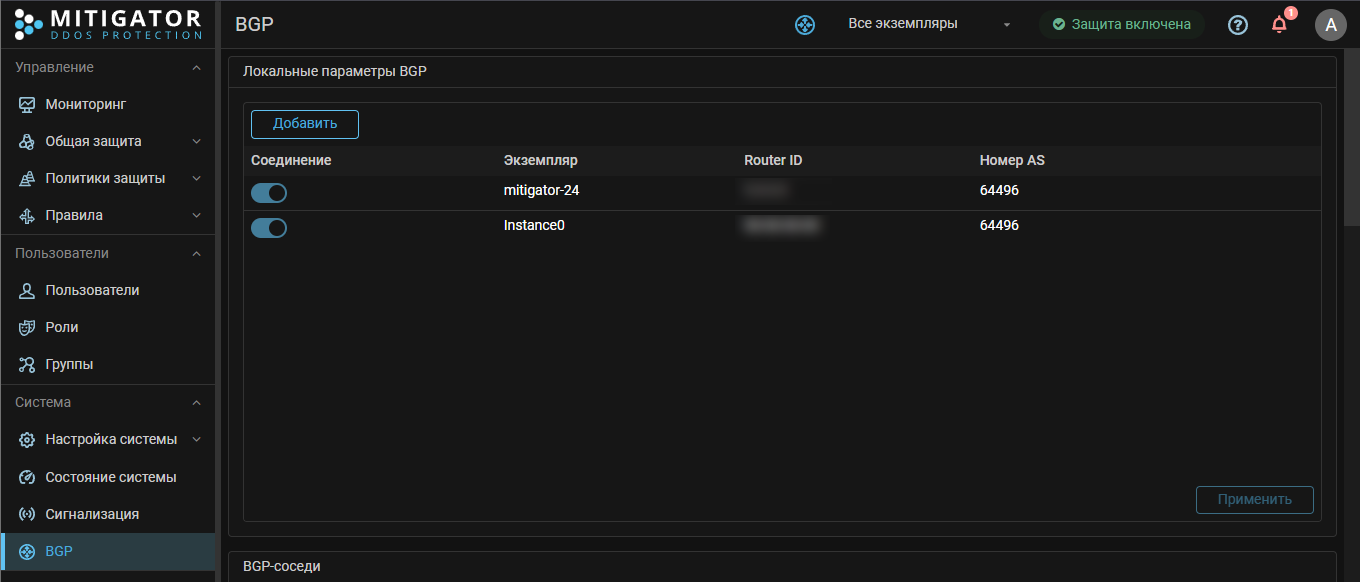Open the notifications bell icon
Image resolution: width=1360 pixels, height=582 pixels.
point(1279,25)
